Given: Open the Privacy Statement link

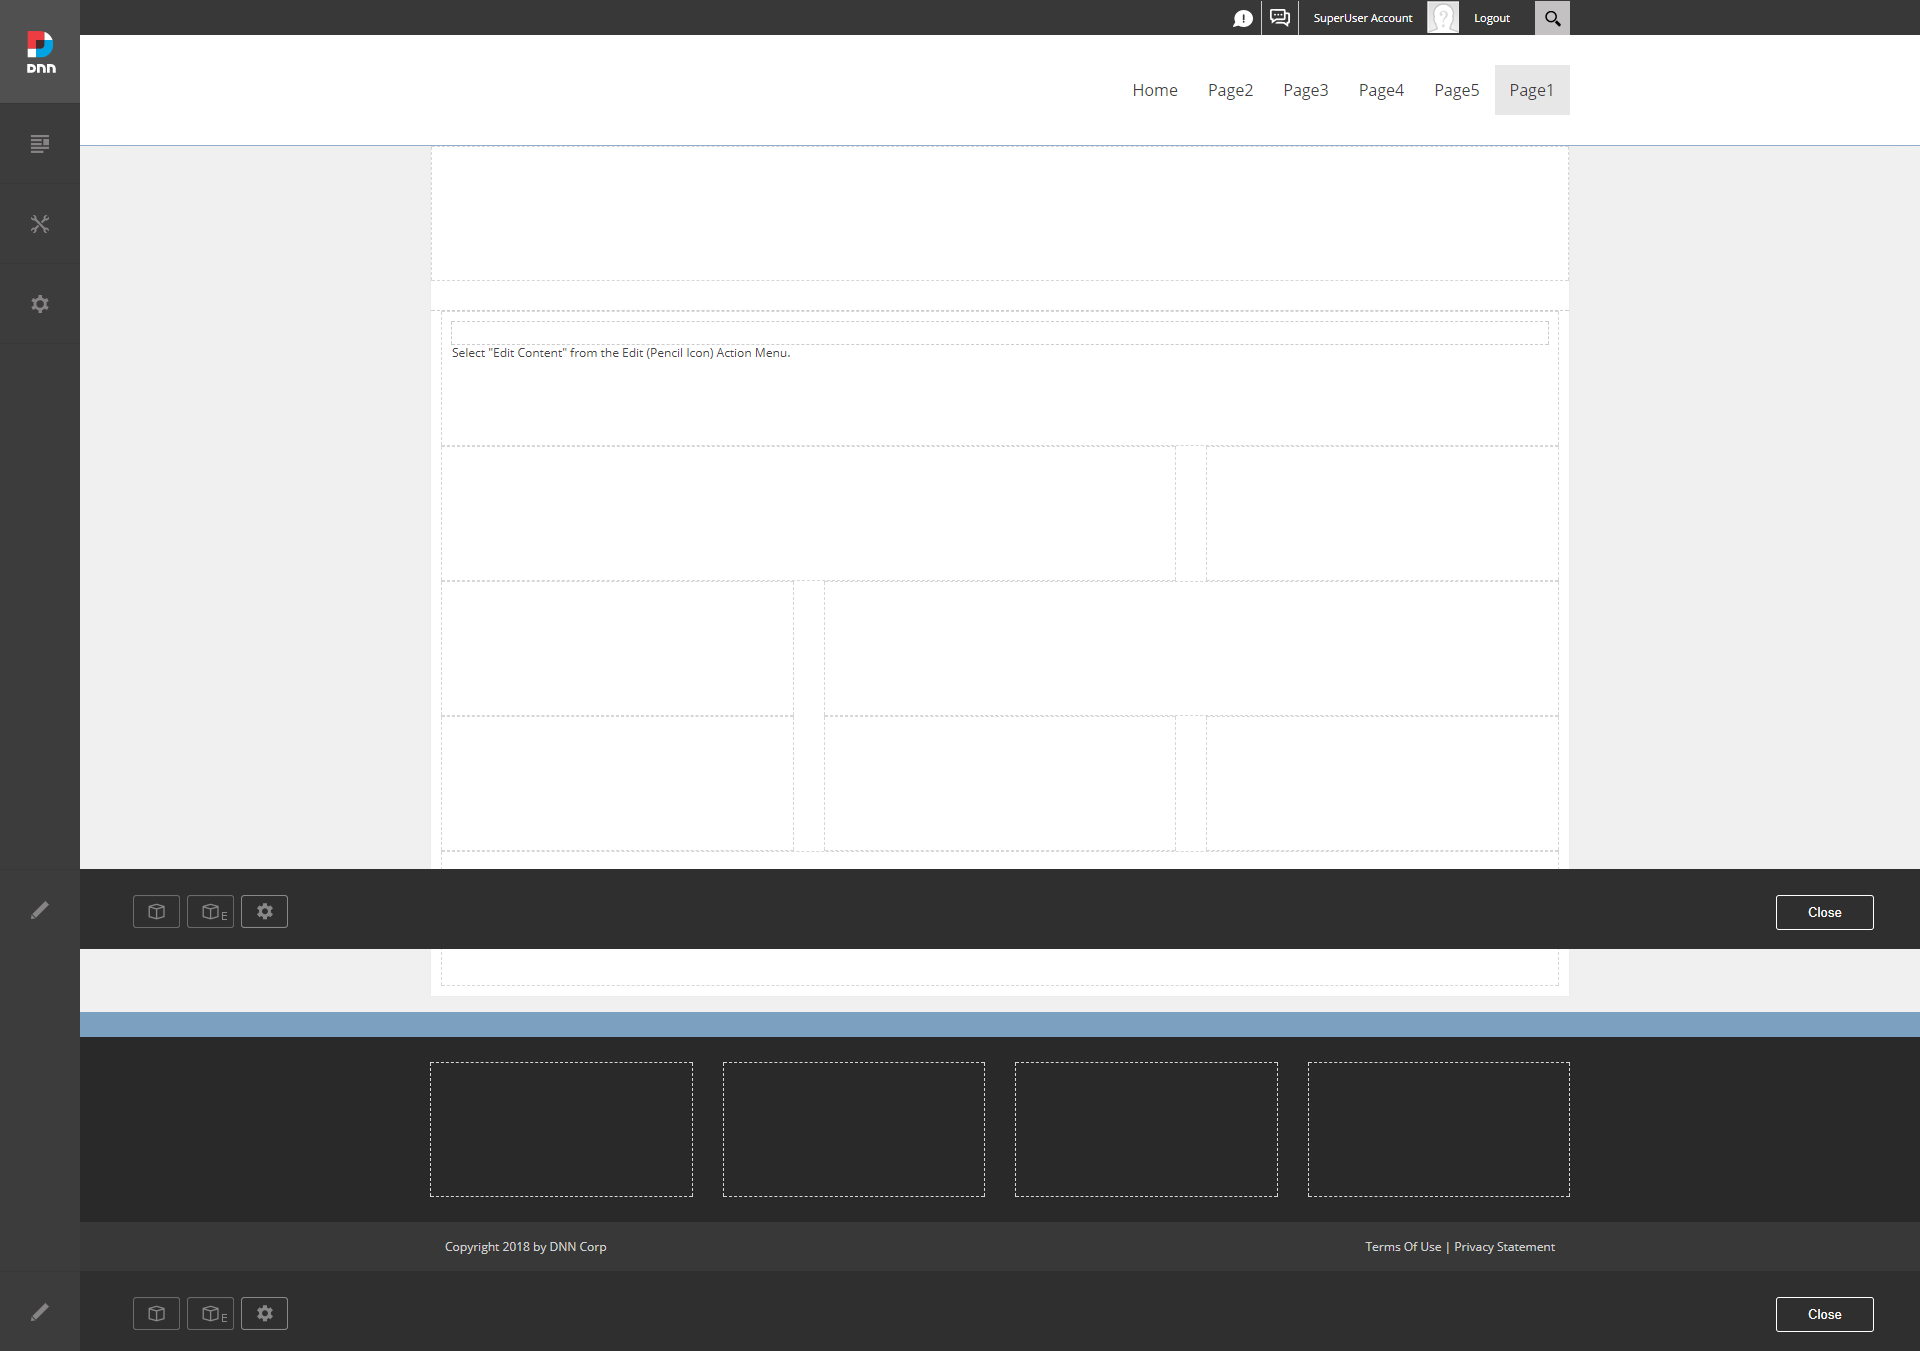Looking at the screenshot, I should tap(1504, 1246).
